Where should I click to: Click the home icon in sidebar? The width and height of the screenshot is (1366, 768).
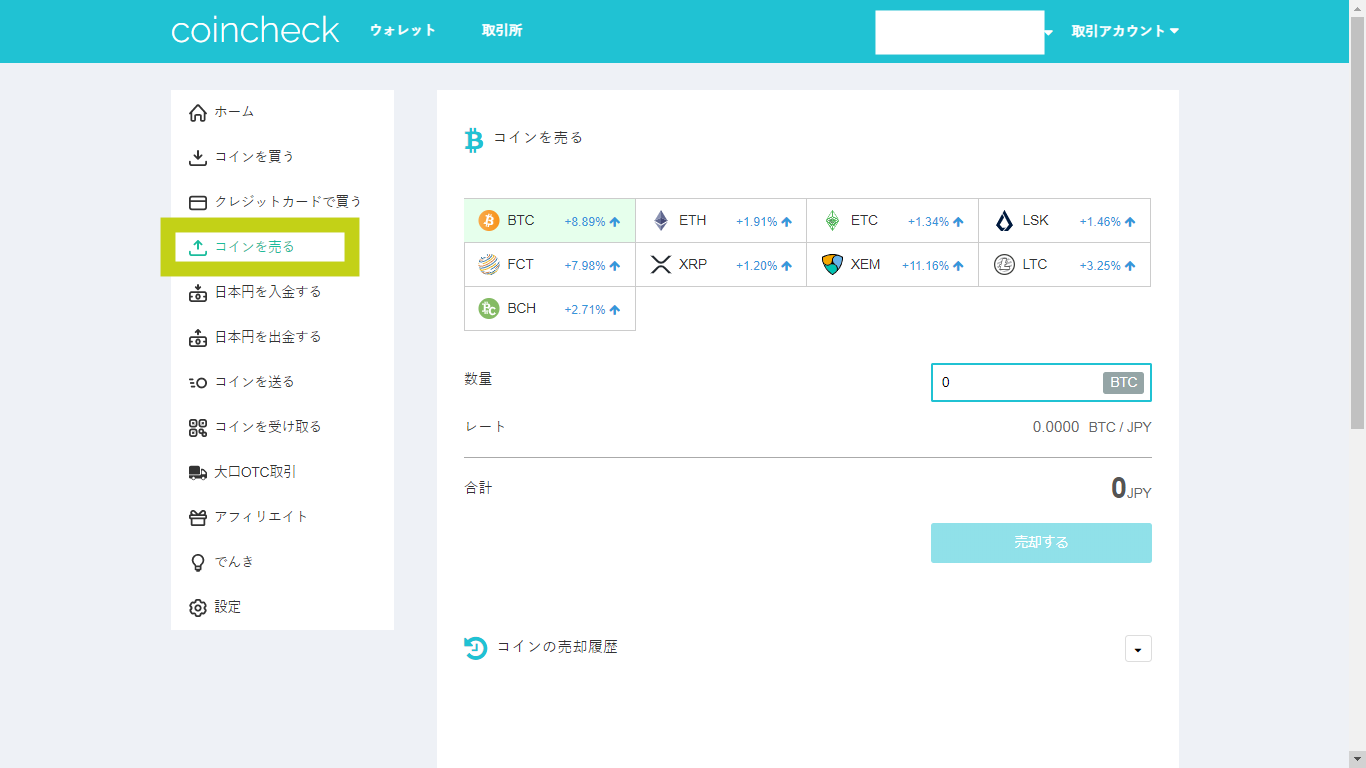click(198, 112)
